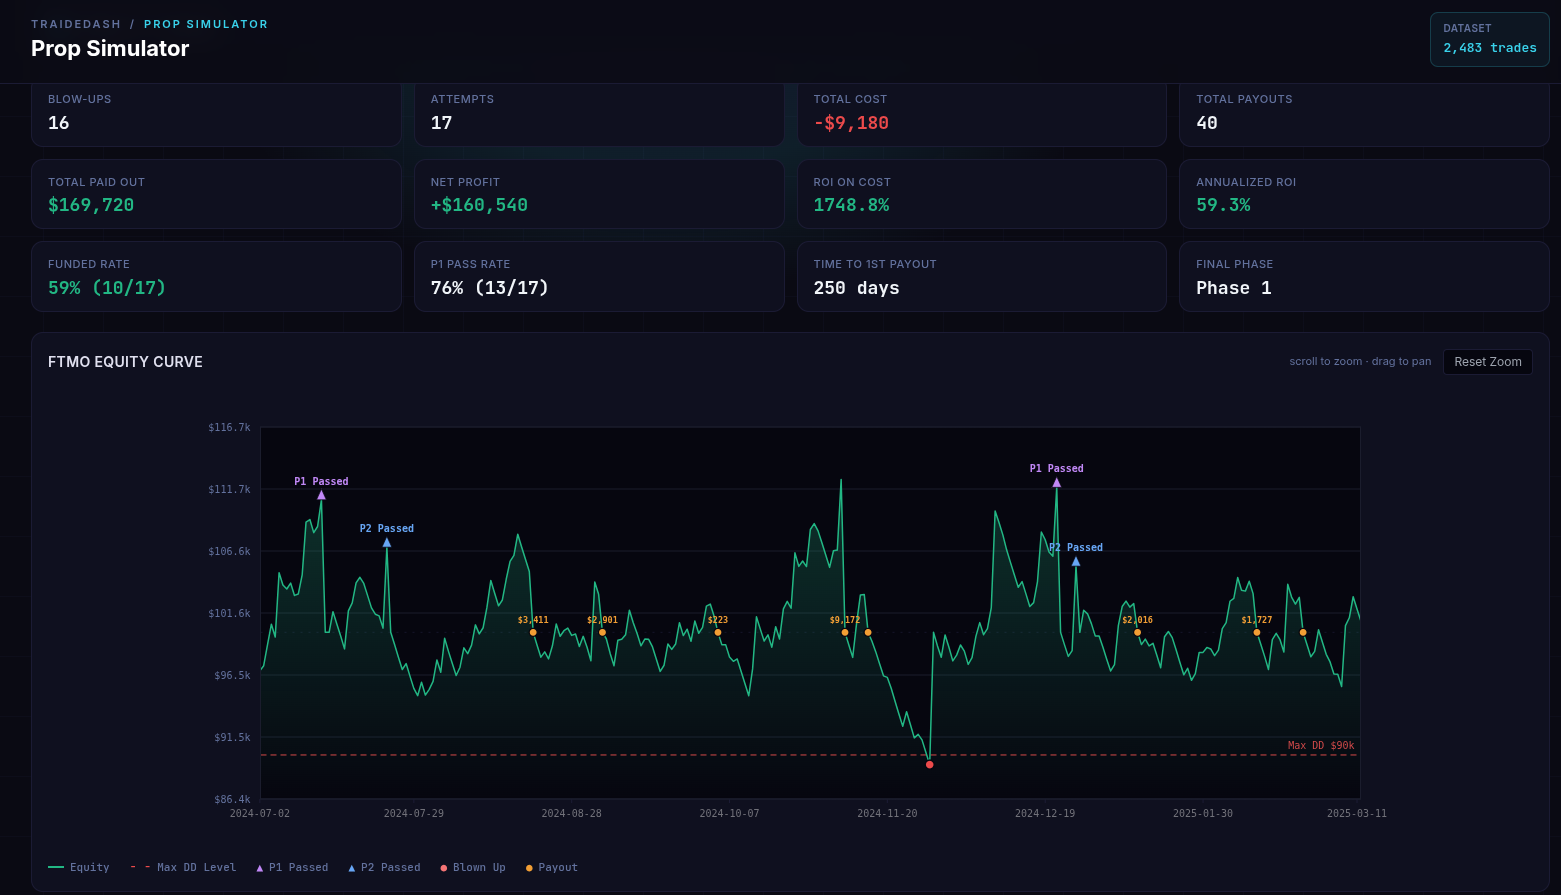
Task: Select the Net Profit stat card
Action: (599, 194)
